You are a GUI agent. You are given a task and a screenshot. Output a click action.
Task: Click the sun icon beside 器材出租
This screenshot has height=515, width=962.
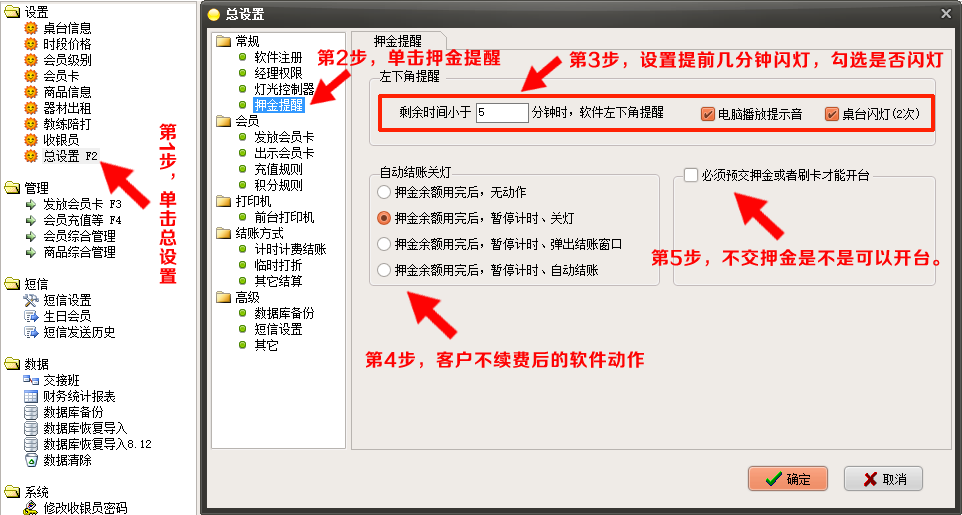(30, 107)
